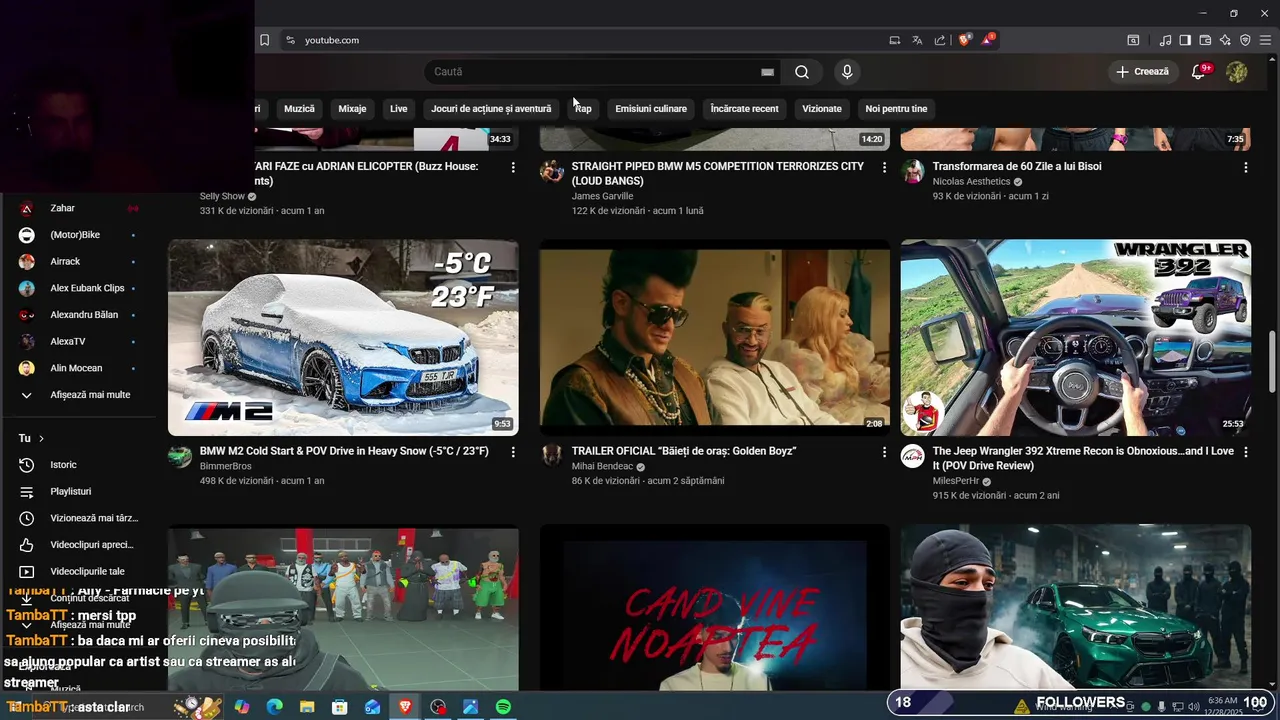Open the Brave hamburger main menu
This screenshot has width=1280, height=720.
(x=1265, y=40)
